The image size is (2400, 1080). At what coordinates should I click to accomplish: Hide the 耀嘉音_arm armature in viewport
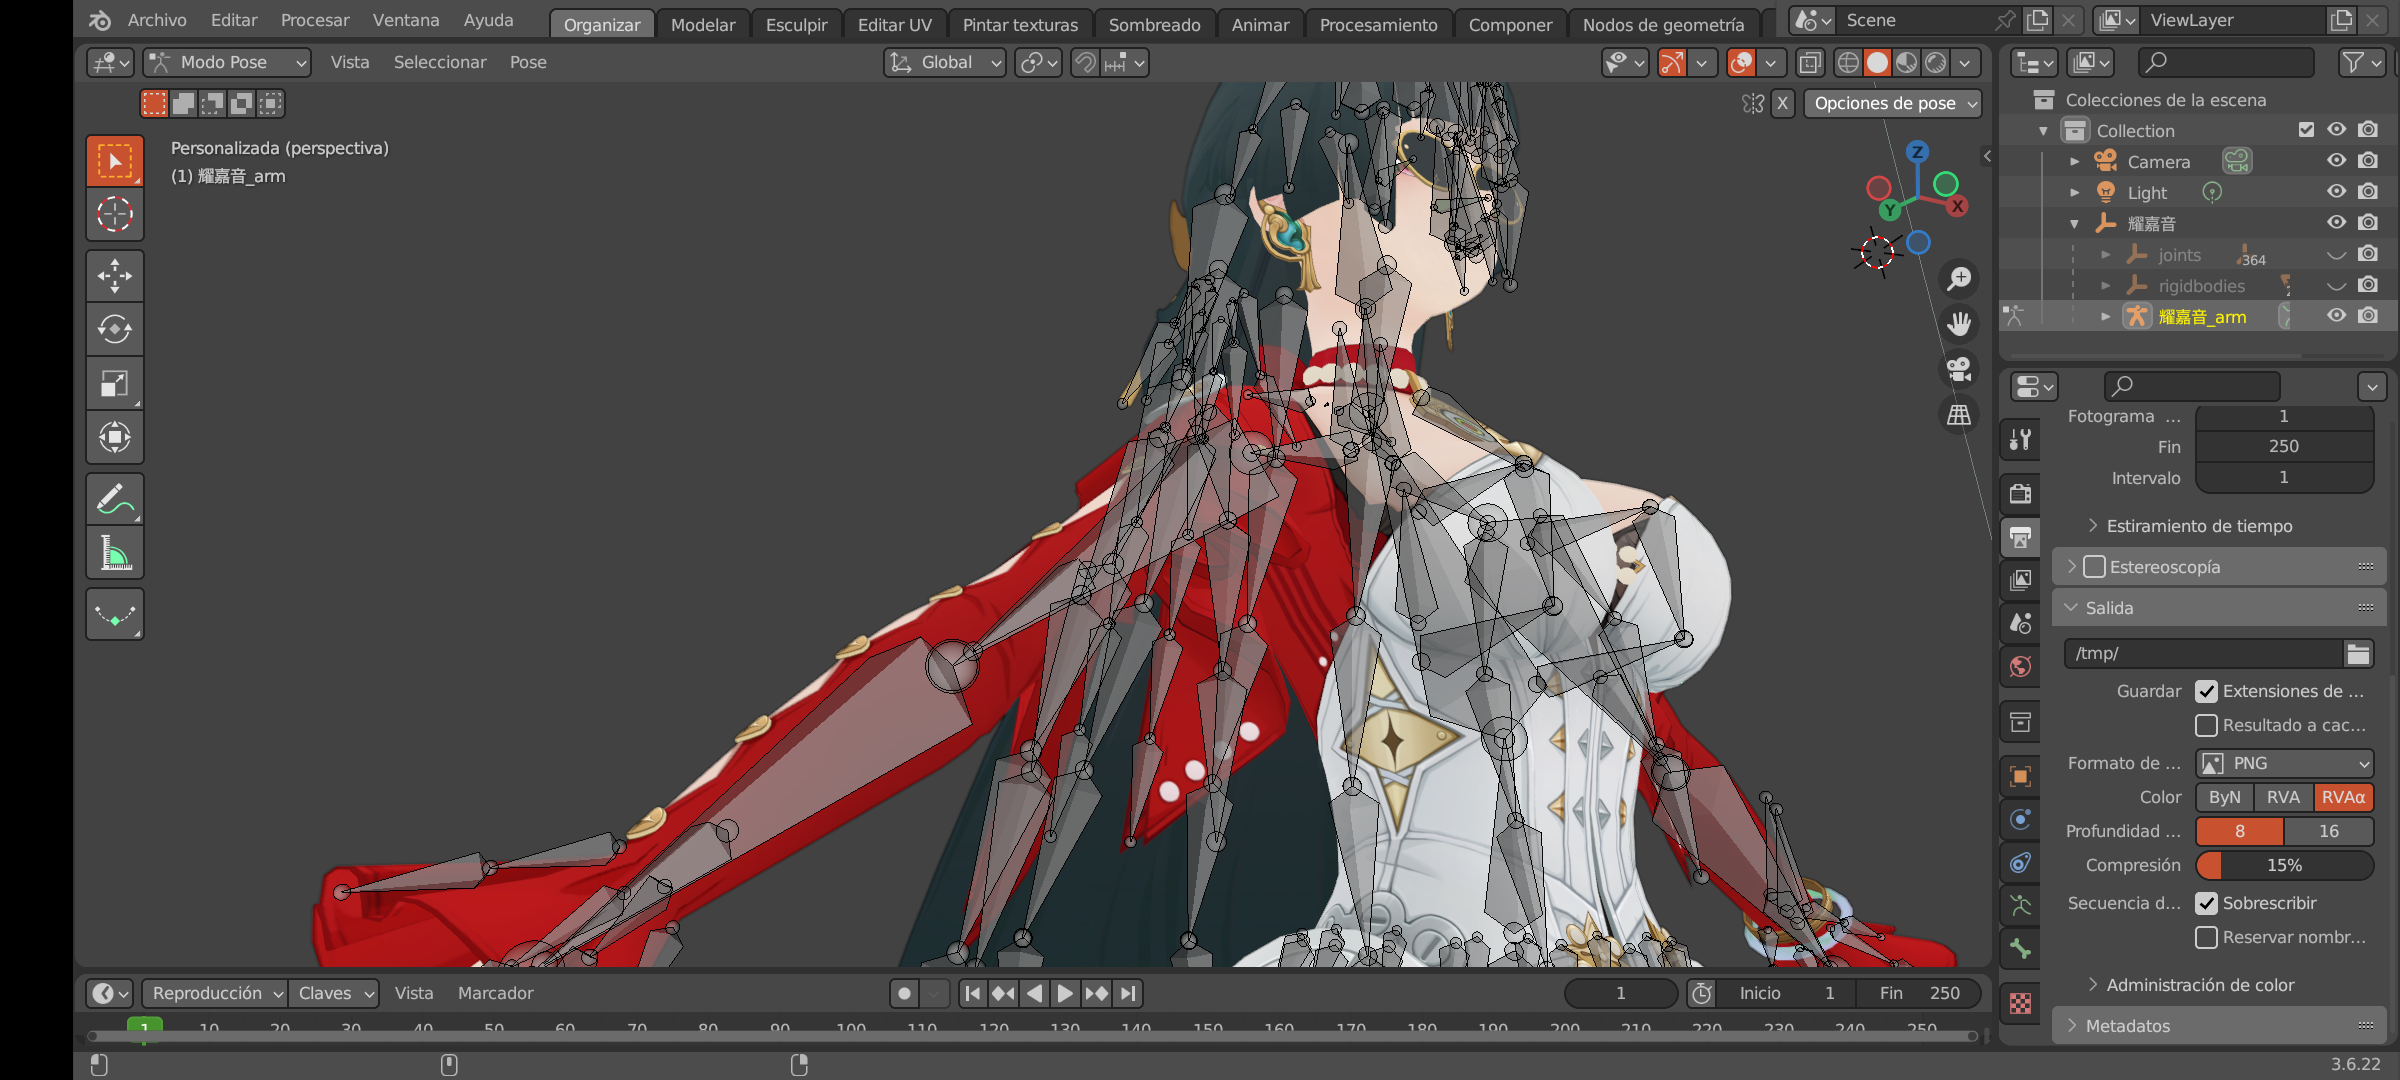point(2337,315)
